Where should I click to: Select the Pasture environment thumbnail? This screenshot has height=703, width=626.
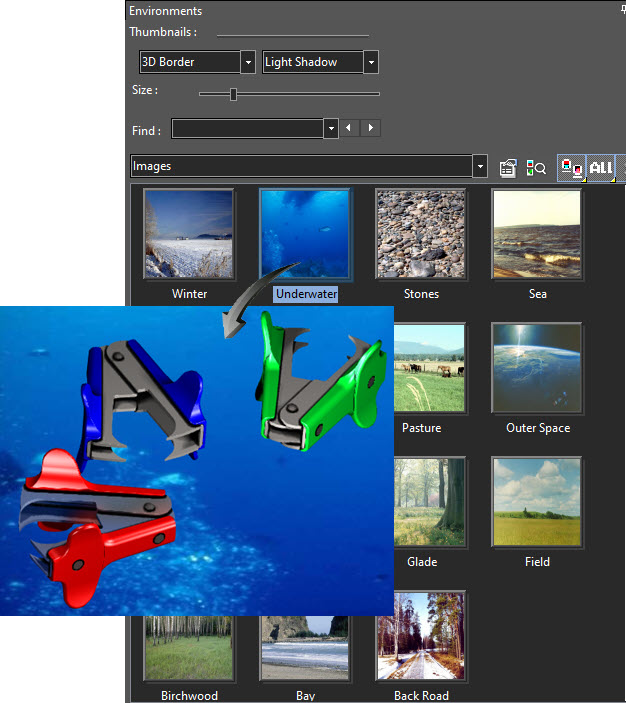tap(430, 368)
